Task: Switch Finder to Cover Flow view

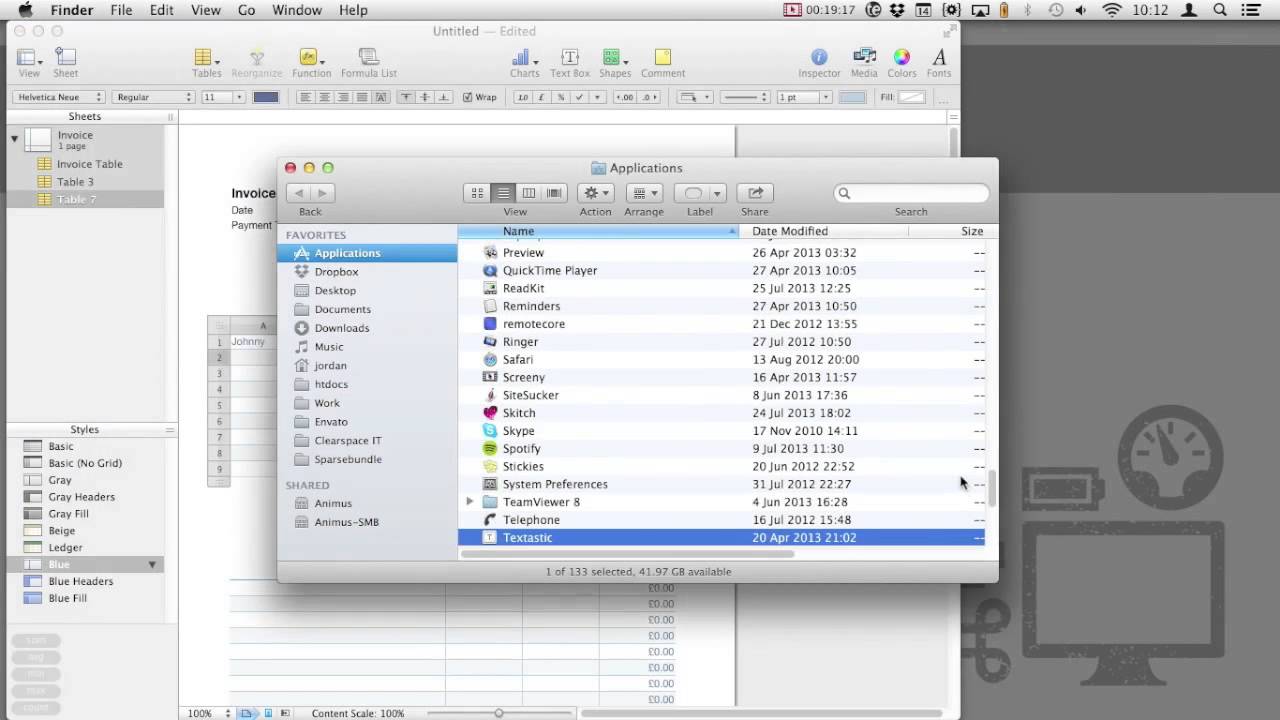Action: click(x=554, y=193)
